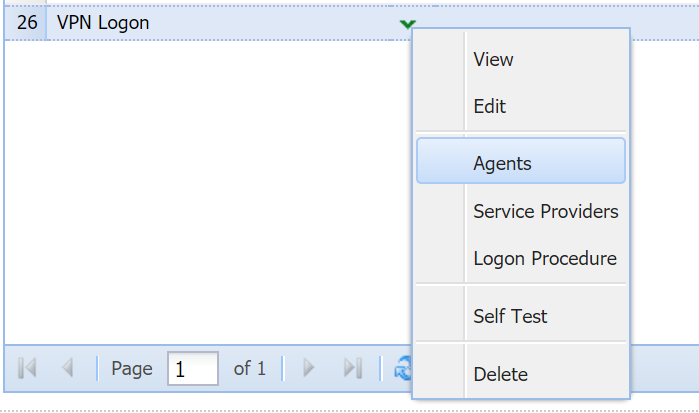
Task: Go to the first page of results
Action: 27,369
